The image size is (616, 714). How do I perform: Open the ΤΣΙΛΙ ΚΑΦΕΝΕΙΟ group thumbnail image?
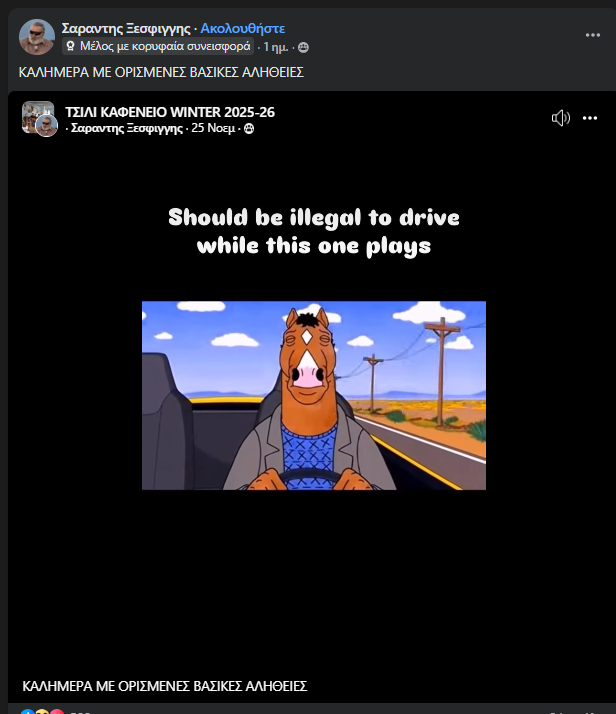pyautogui.click(x=38, y=117)
